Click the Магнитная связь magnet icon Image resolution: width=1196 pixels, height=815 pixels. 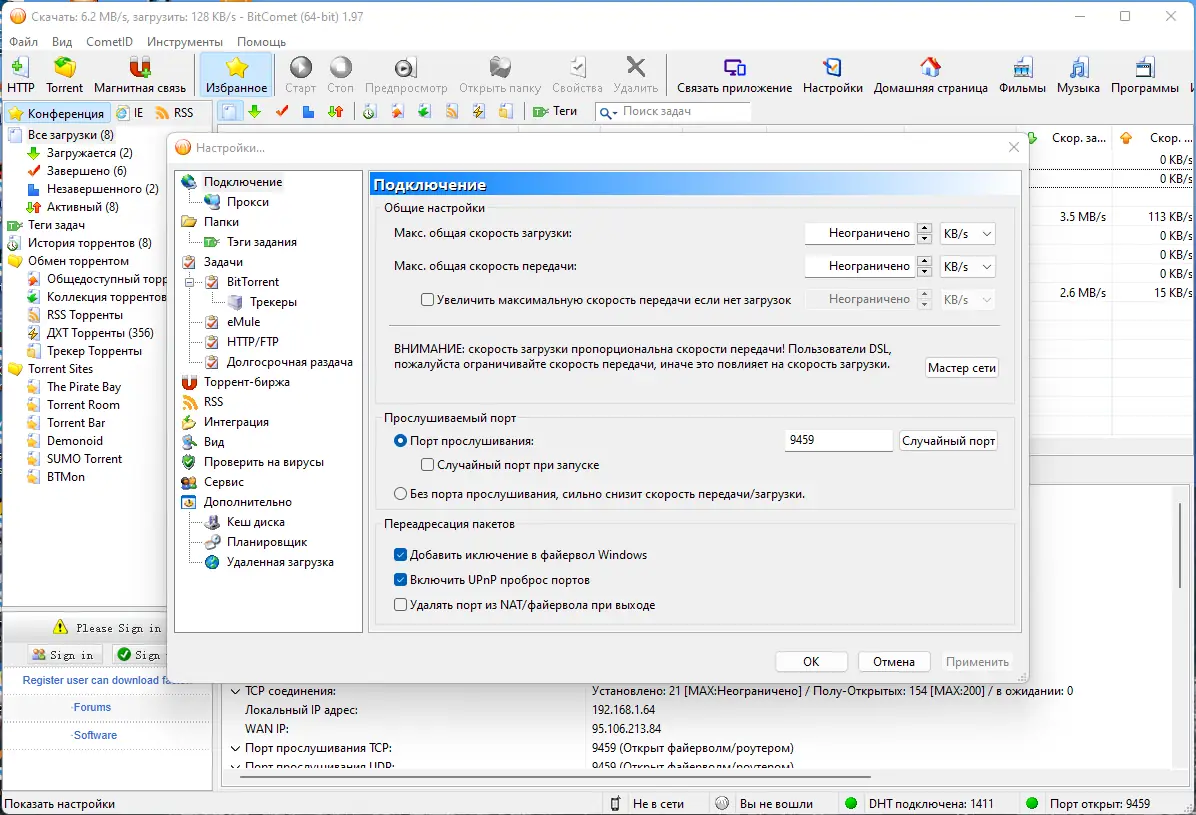[x=140, y=75]
